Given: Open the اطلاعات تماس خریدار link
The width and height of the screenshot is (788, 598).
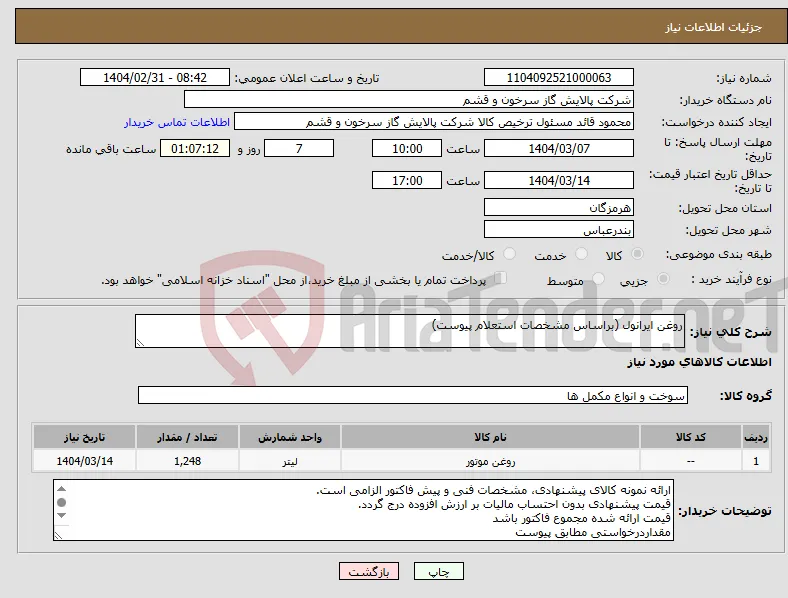Looking at the screenshot, I should click(177, 122).
